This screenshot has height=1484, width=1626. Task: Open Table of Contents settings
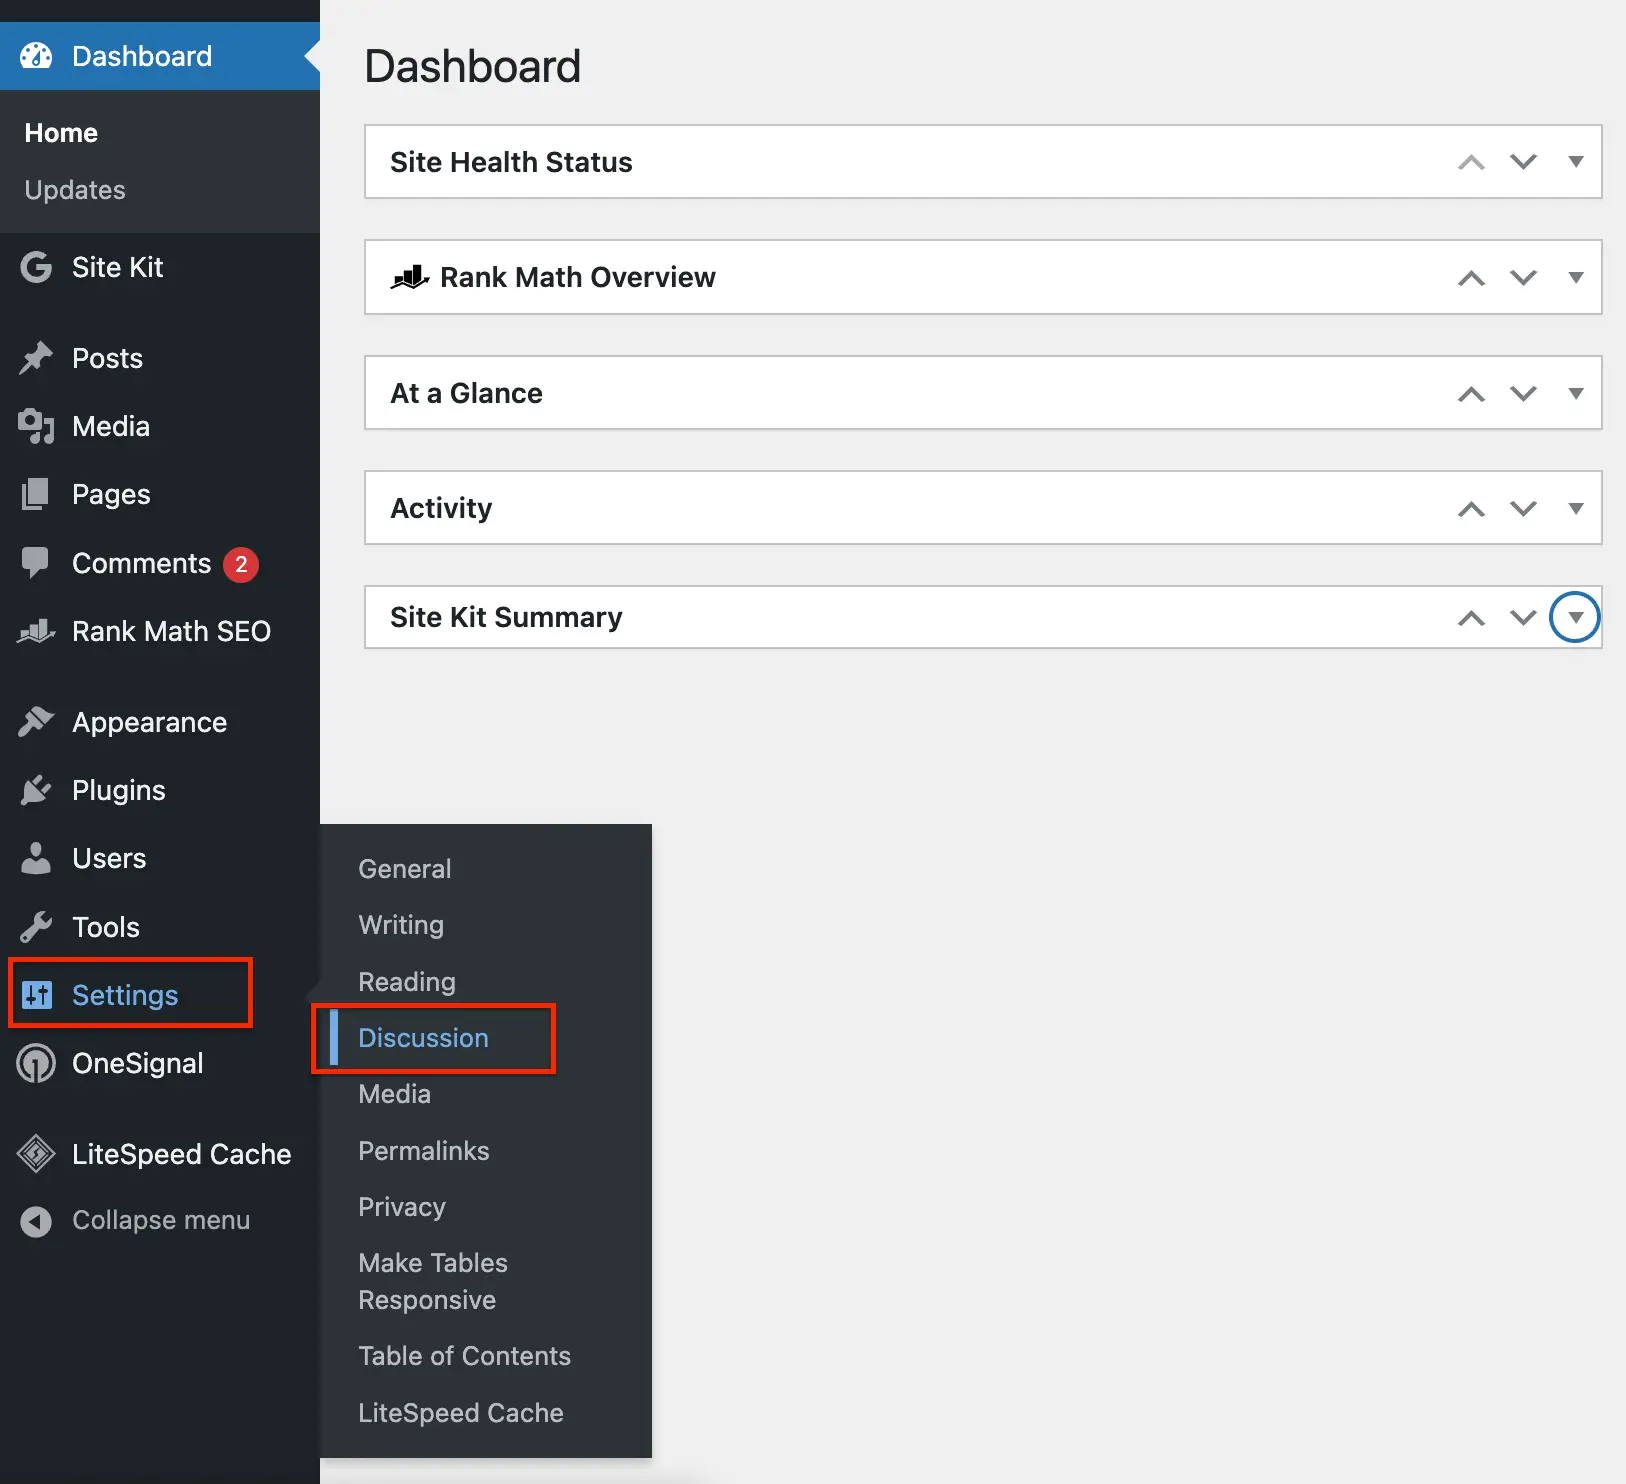(464, 1356)
